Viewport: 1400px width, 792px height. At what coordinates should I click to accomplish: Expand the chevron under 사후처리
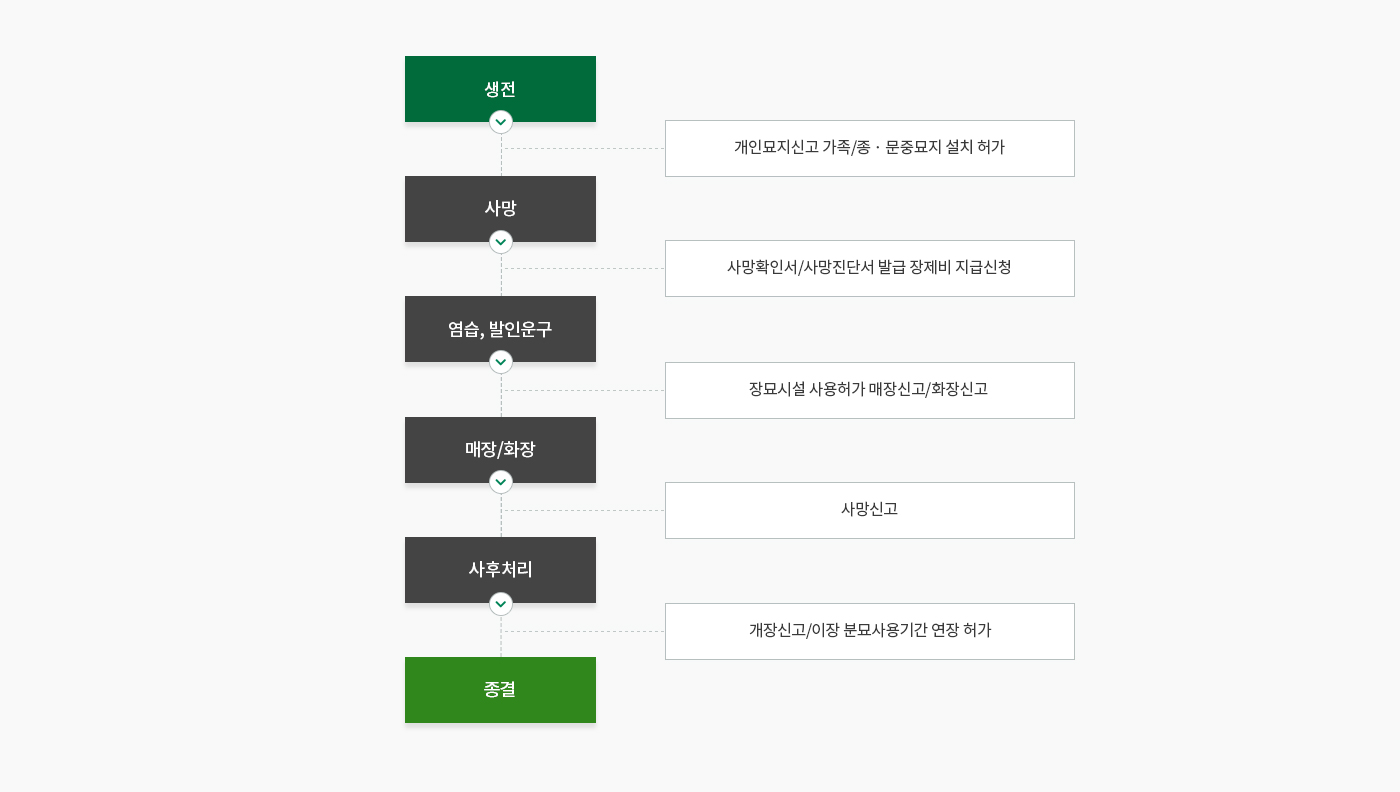point(501,604)
